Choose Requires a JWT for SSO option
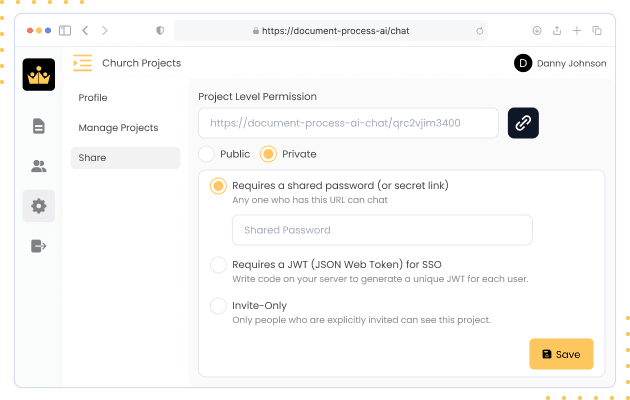The image size is (630, 400). pos(218,265)
